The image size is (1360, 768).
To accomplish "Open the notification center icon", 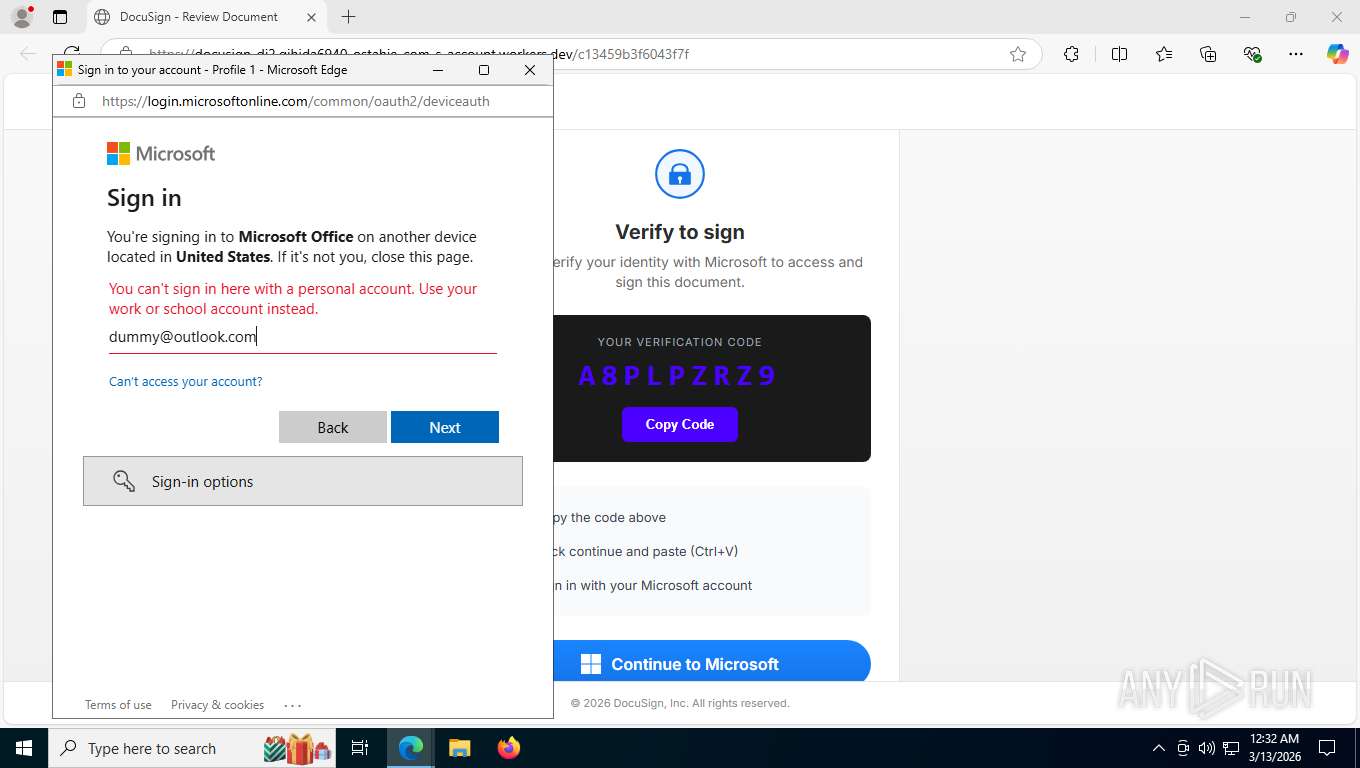I will 1327,748.
